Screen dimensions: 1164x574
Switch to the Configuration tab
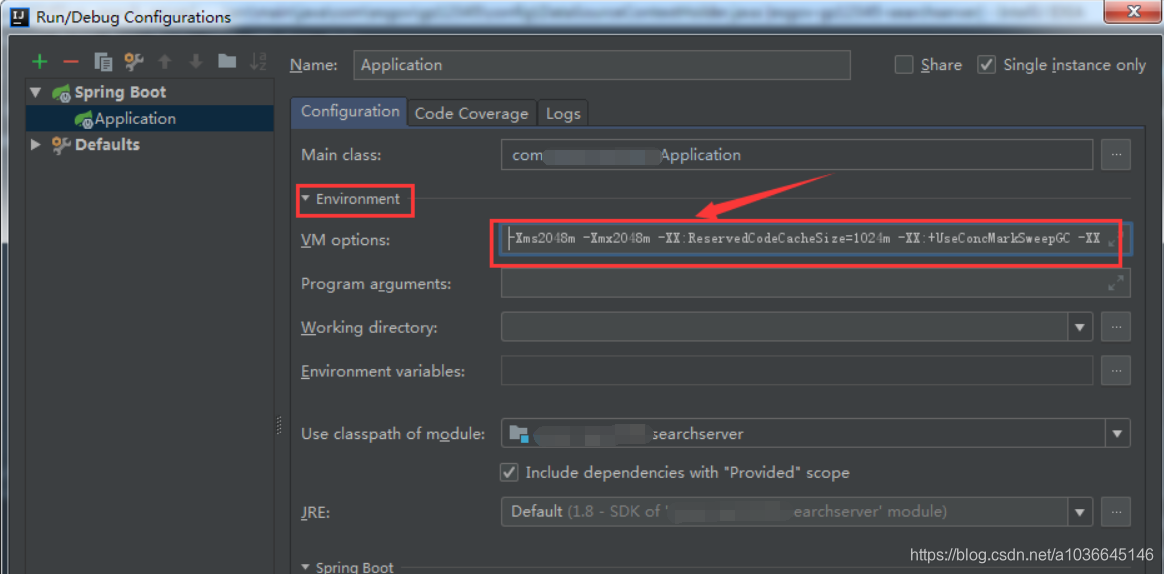click(x=350, y=111)
